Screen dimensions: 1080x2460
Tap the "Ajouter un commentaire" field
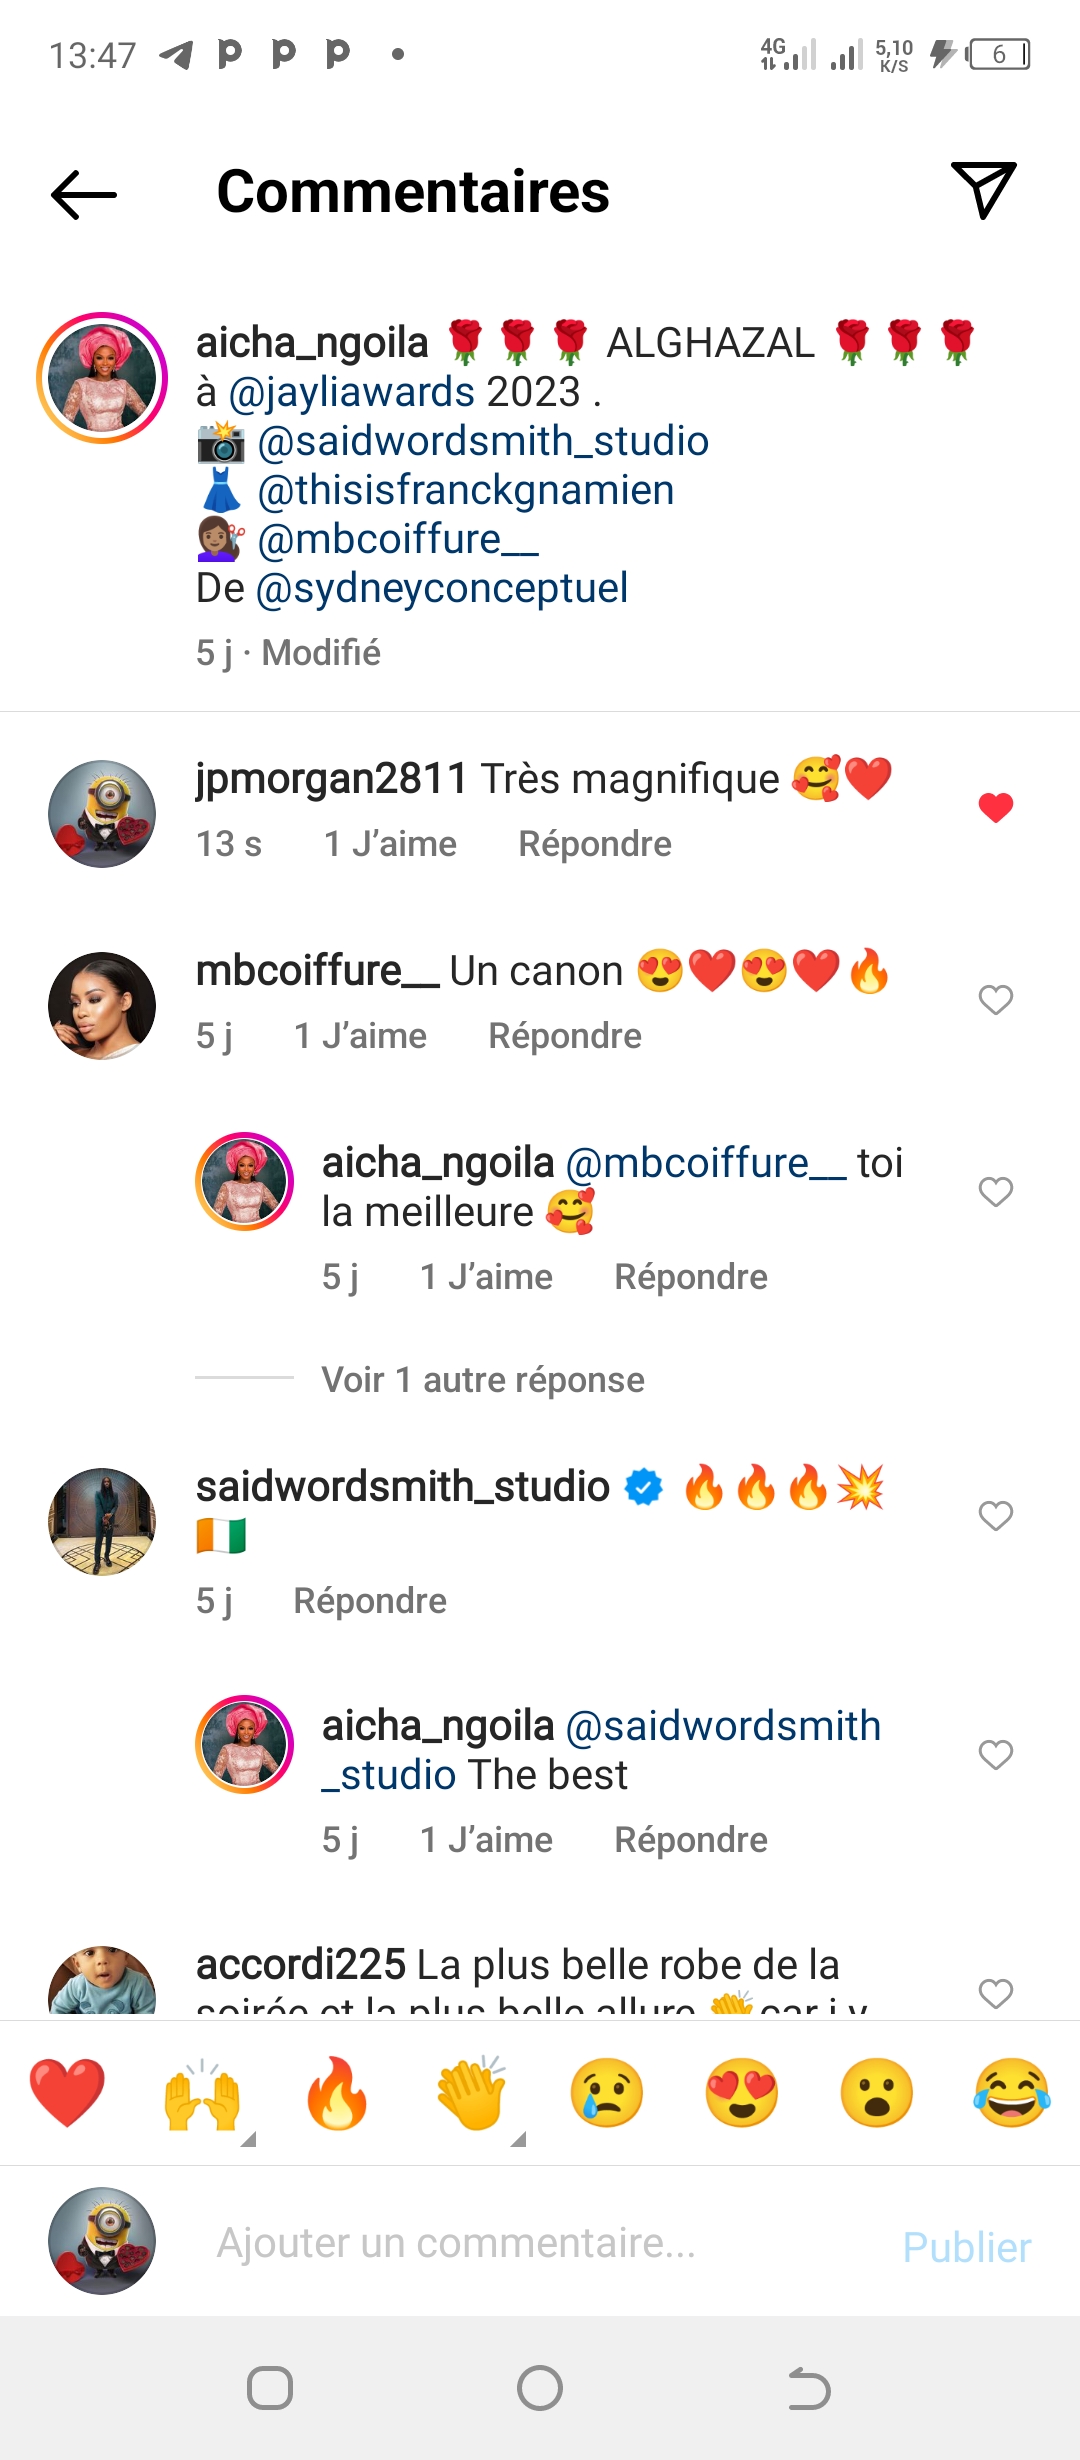point(456,2243)
